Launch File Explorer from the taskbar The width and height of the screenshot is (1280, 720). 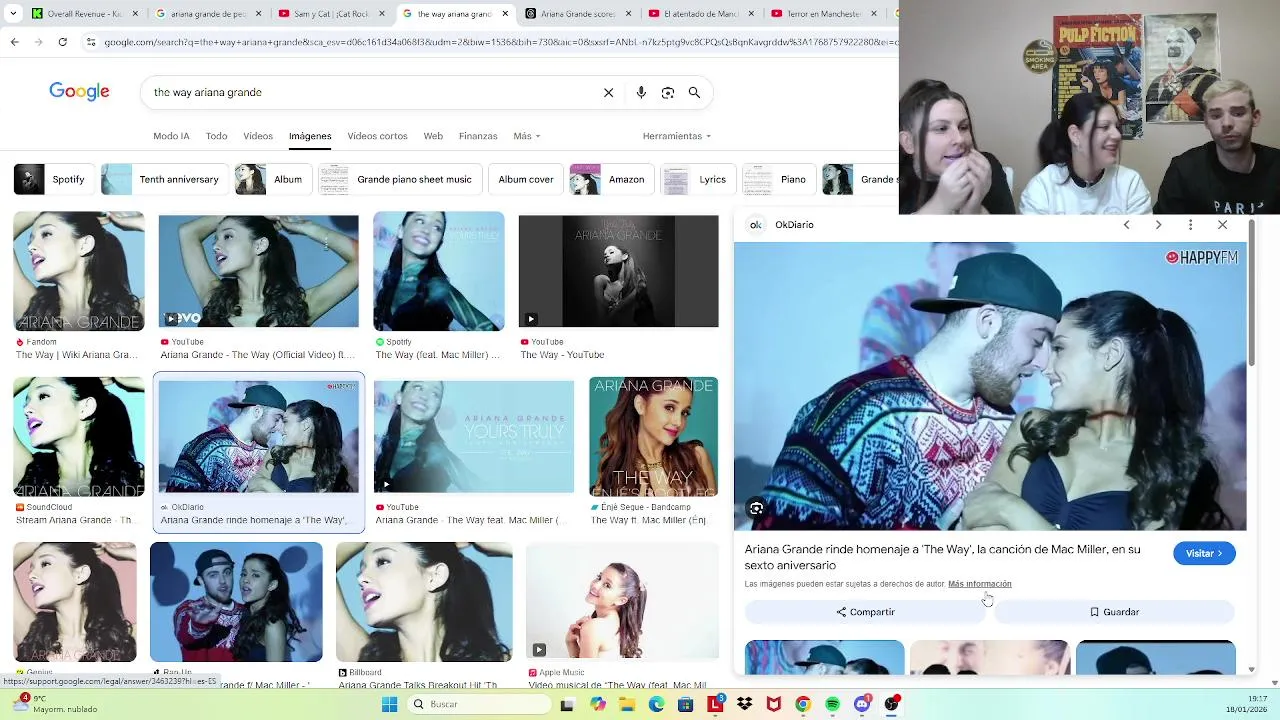(x=627, y=704)
